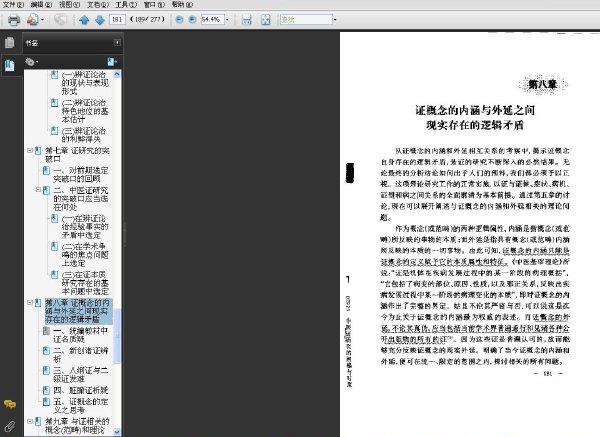This screenshot has height=437, width=600.
Task: Open dropdown arrow next to collaborate icon
Action: click(42, 20)
